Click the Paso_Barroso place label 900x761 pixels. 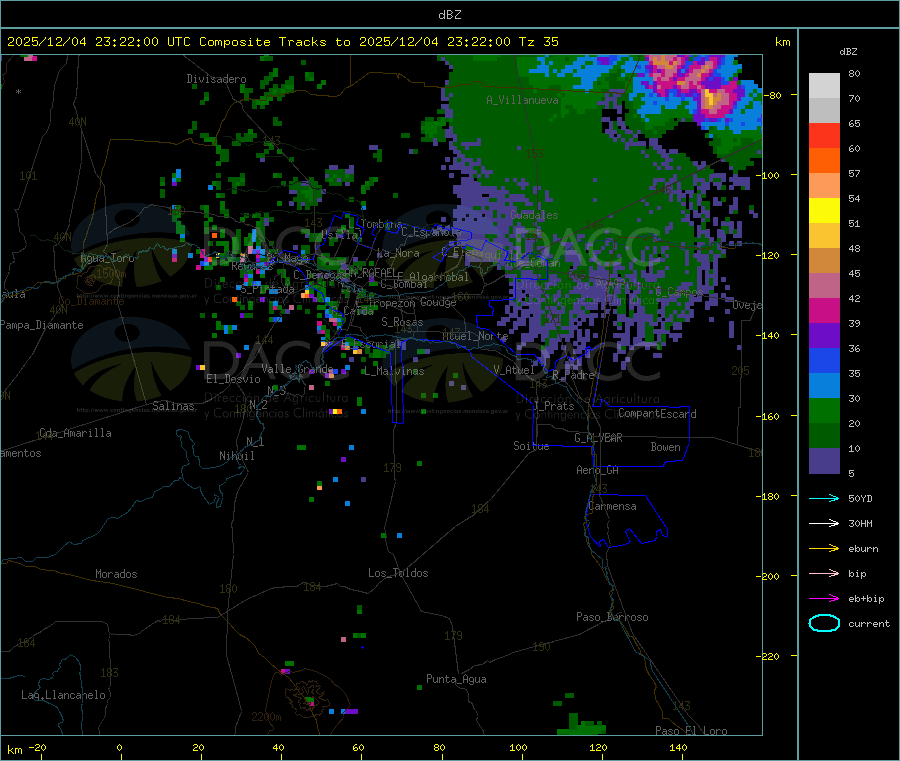(x=612, y=617)
